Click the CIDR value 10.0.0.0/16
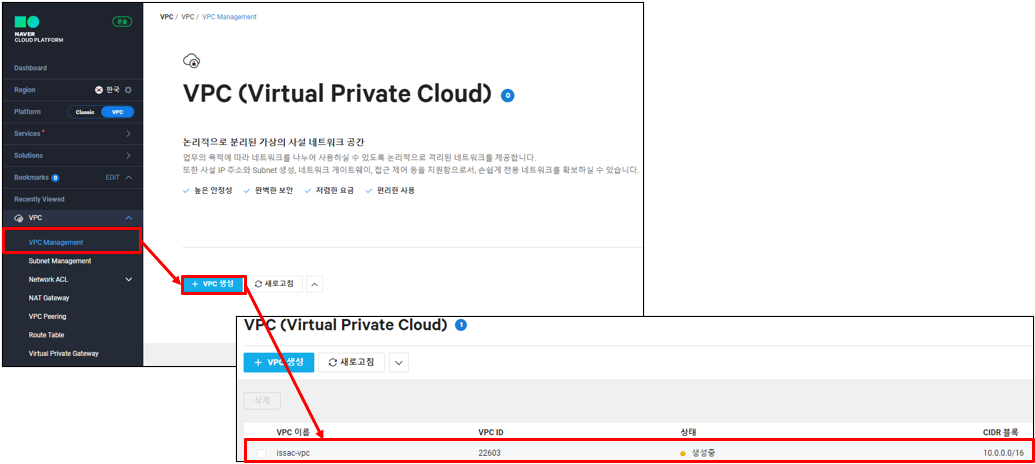Screen dimensions: 1035x464 tap(1003, 453)
